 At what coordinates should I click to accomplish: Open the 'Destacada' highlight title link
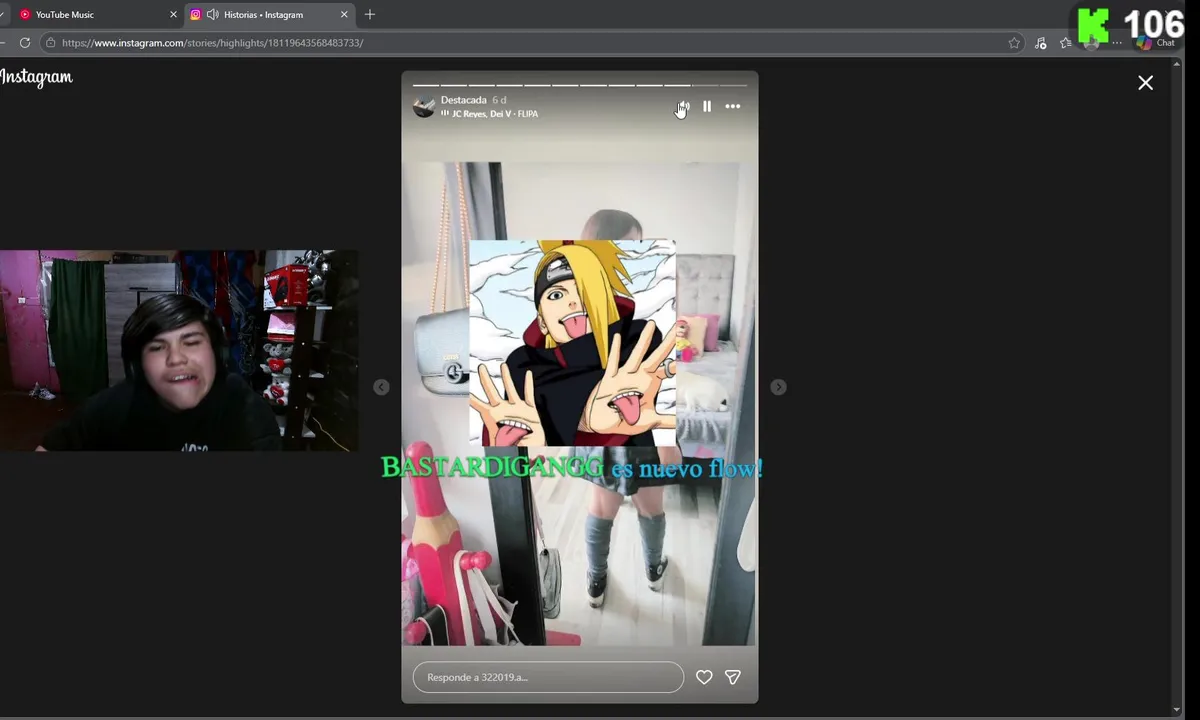463,100
